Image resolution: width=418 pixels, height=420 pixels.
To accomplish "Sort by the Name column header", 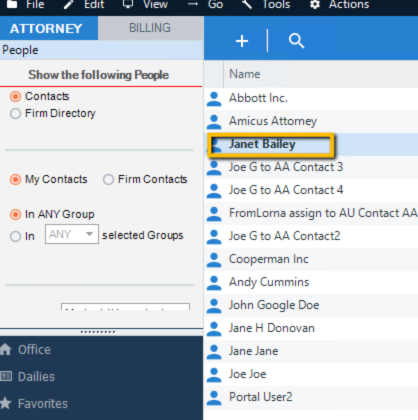I will pos(245,74).
